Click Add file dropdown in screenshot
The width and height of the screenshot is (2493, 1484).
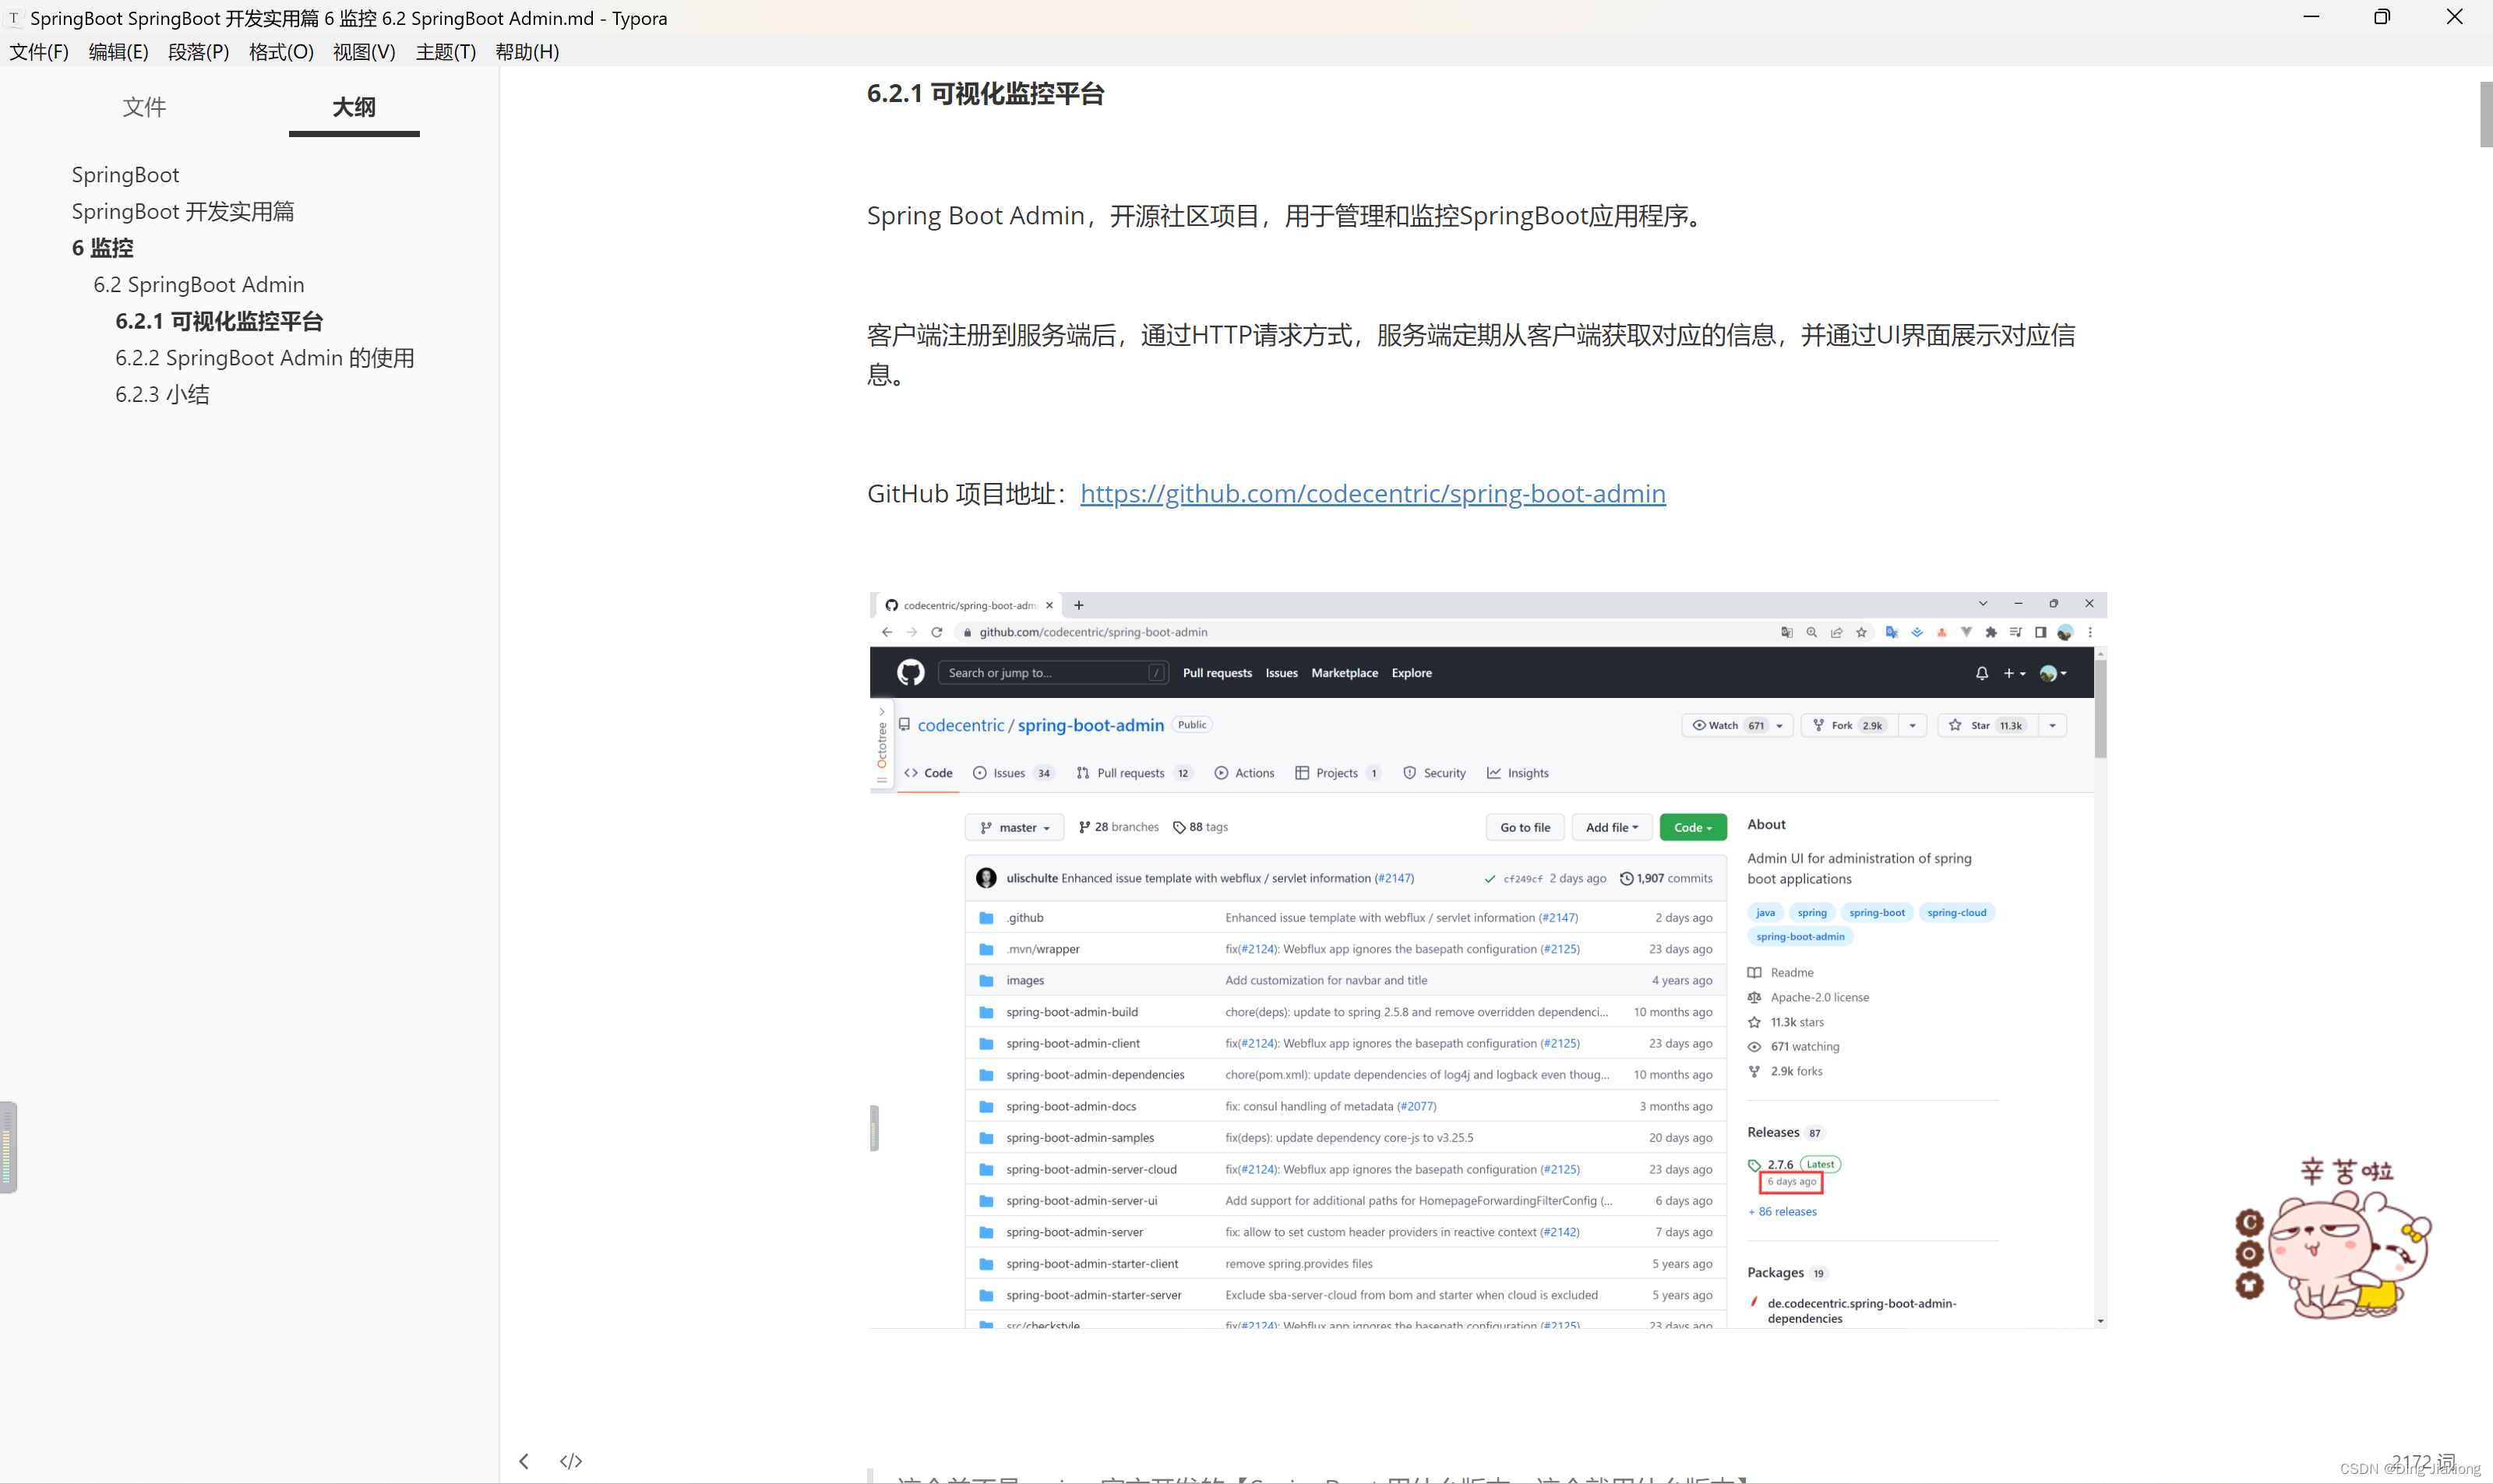point(1611,828)
